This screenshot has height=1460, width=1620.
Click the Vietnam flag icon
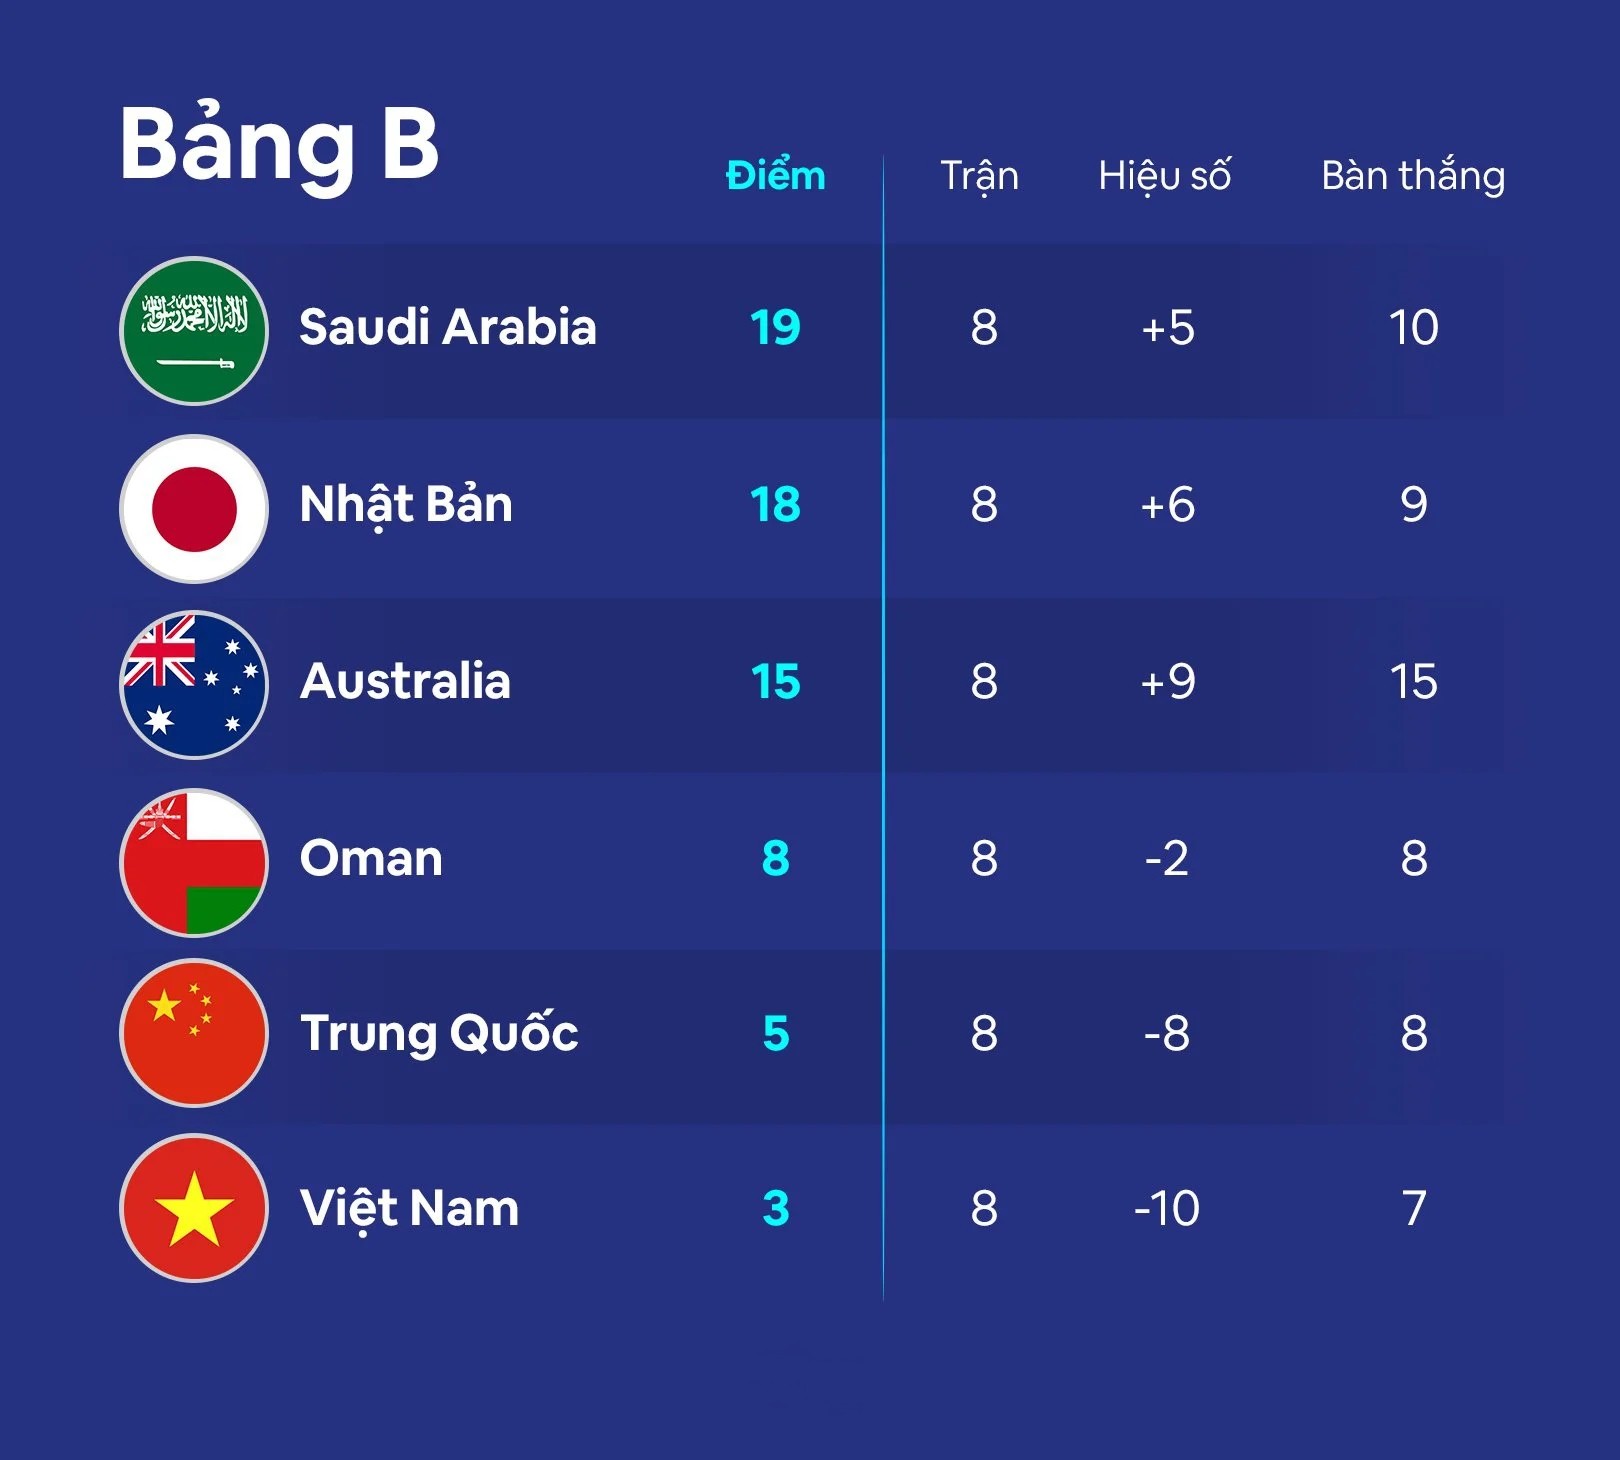(194, 1208)
